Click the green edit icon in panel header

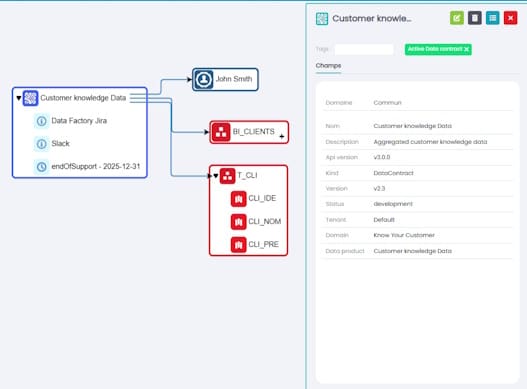pyautogui.click(x=457, y=18)
